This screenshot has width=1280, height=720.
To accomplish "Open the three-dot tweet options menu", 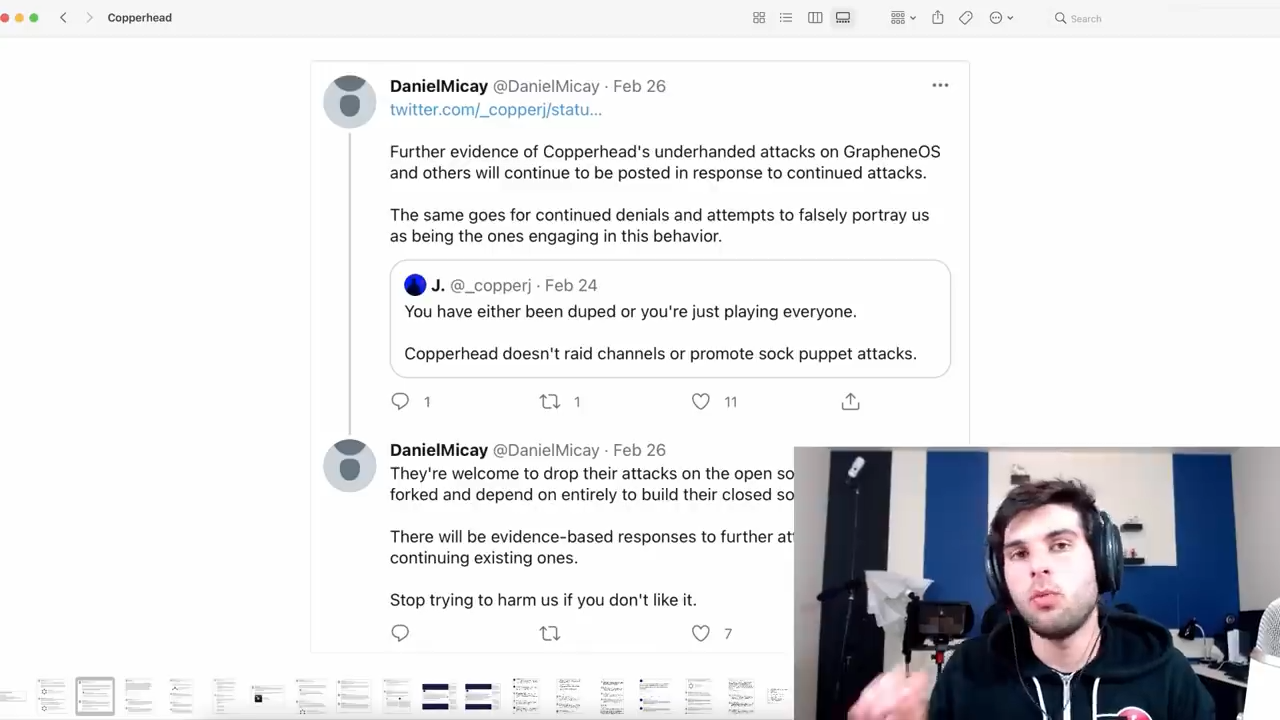I will 940,85.
